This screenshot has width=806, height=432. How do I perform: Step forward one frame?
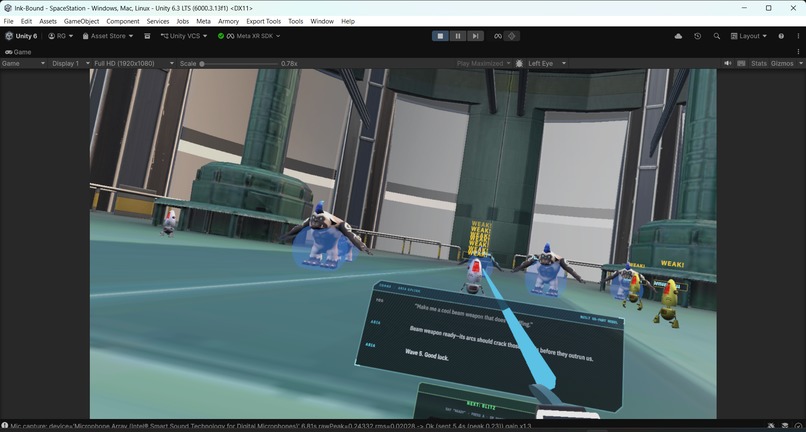click(475, 36)
